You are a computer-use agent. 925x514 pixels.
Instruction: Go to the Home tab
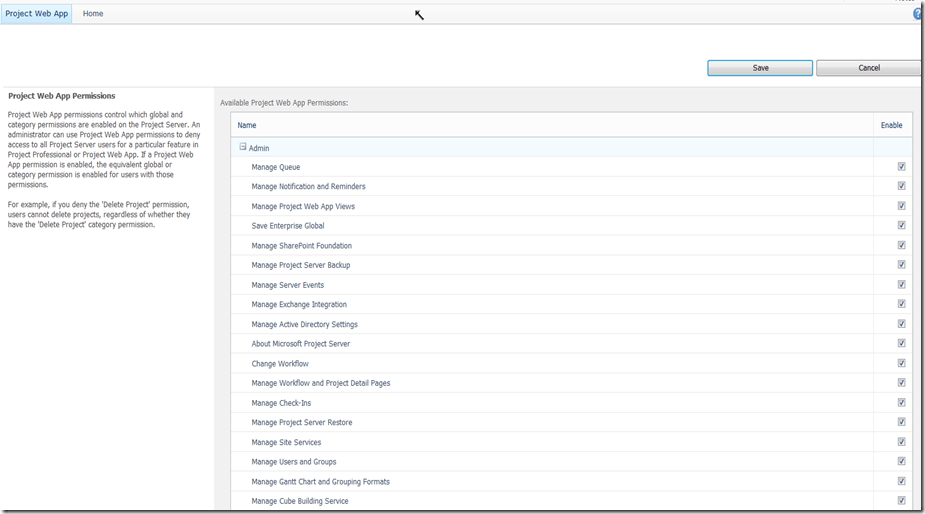point(93,14)
